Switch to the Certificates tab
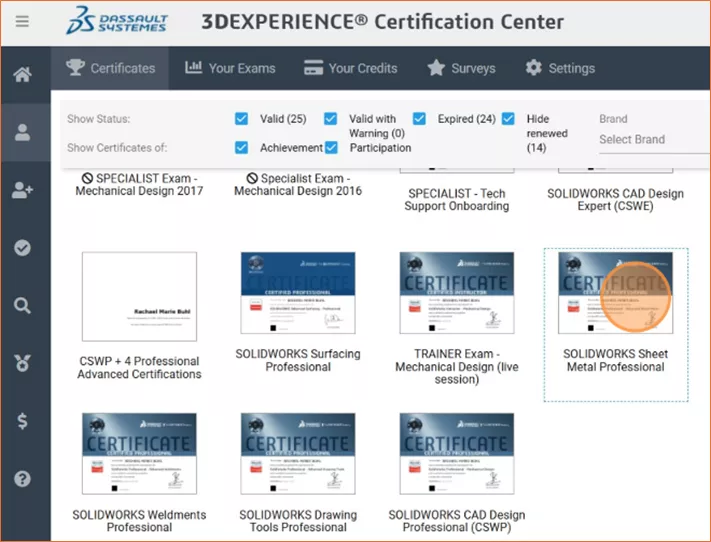This screenshot has width=711, height=542. (x=110, y=68)
